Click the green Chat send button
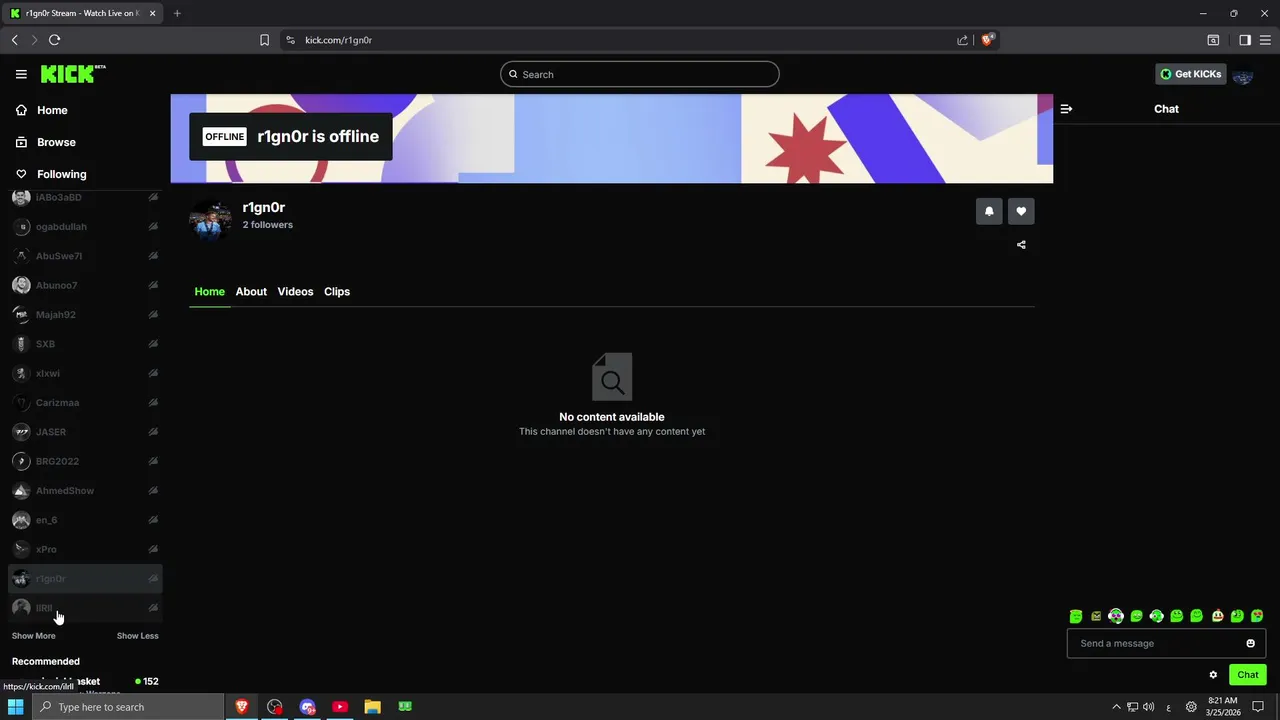1280x720 pixels. coord(1248,675)
